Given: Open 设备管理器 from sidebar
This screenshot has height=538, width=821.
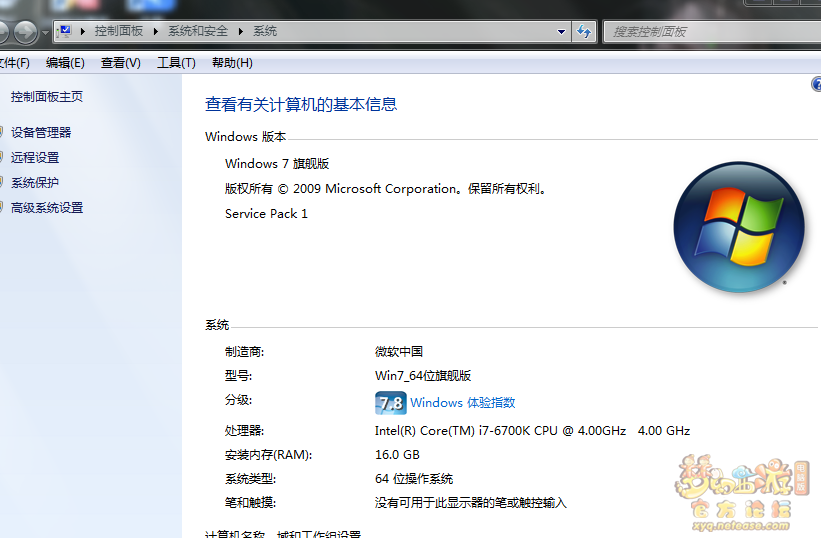Looking at the screenshot, I should click(x=41, y=132).
